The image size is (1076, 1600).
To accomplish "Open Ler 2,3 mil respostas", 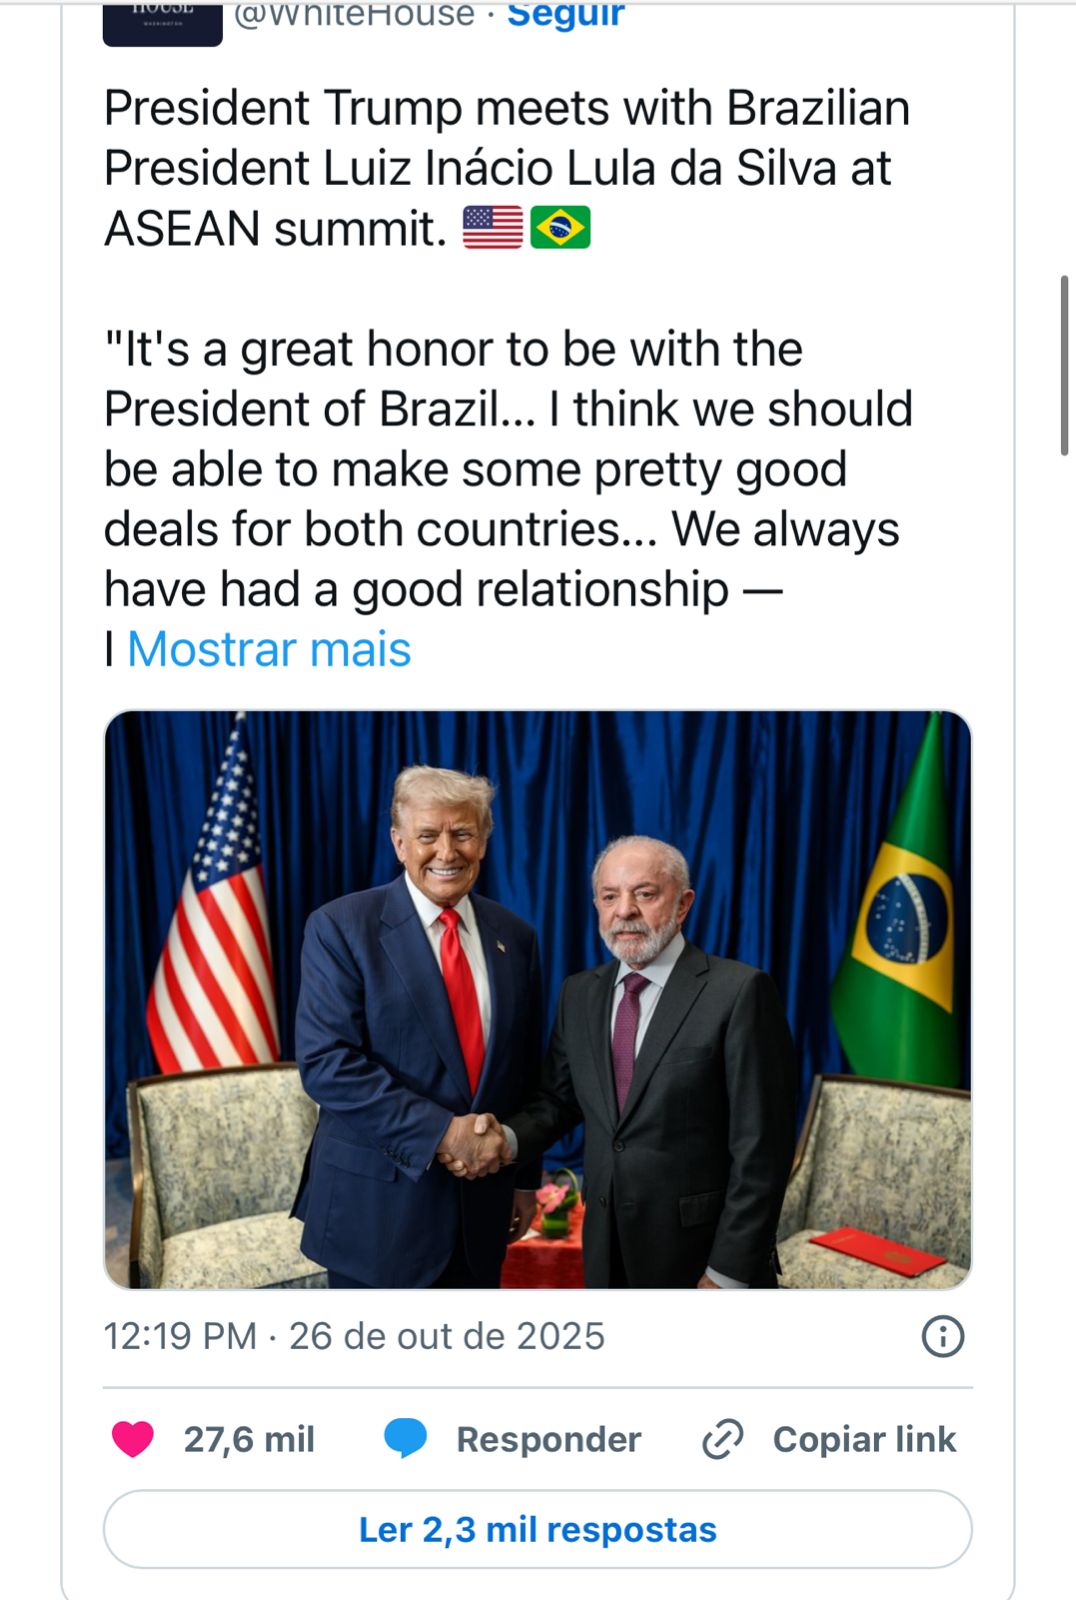I will (538, 1529).
